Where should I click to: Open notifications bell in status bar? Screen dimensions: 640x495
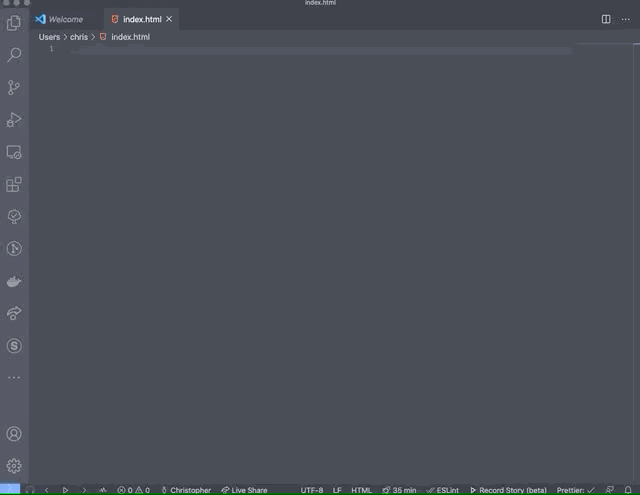[628, 490]
